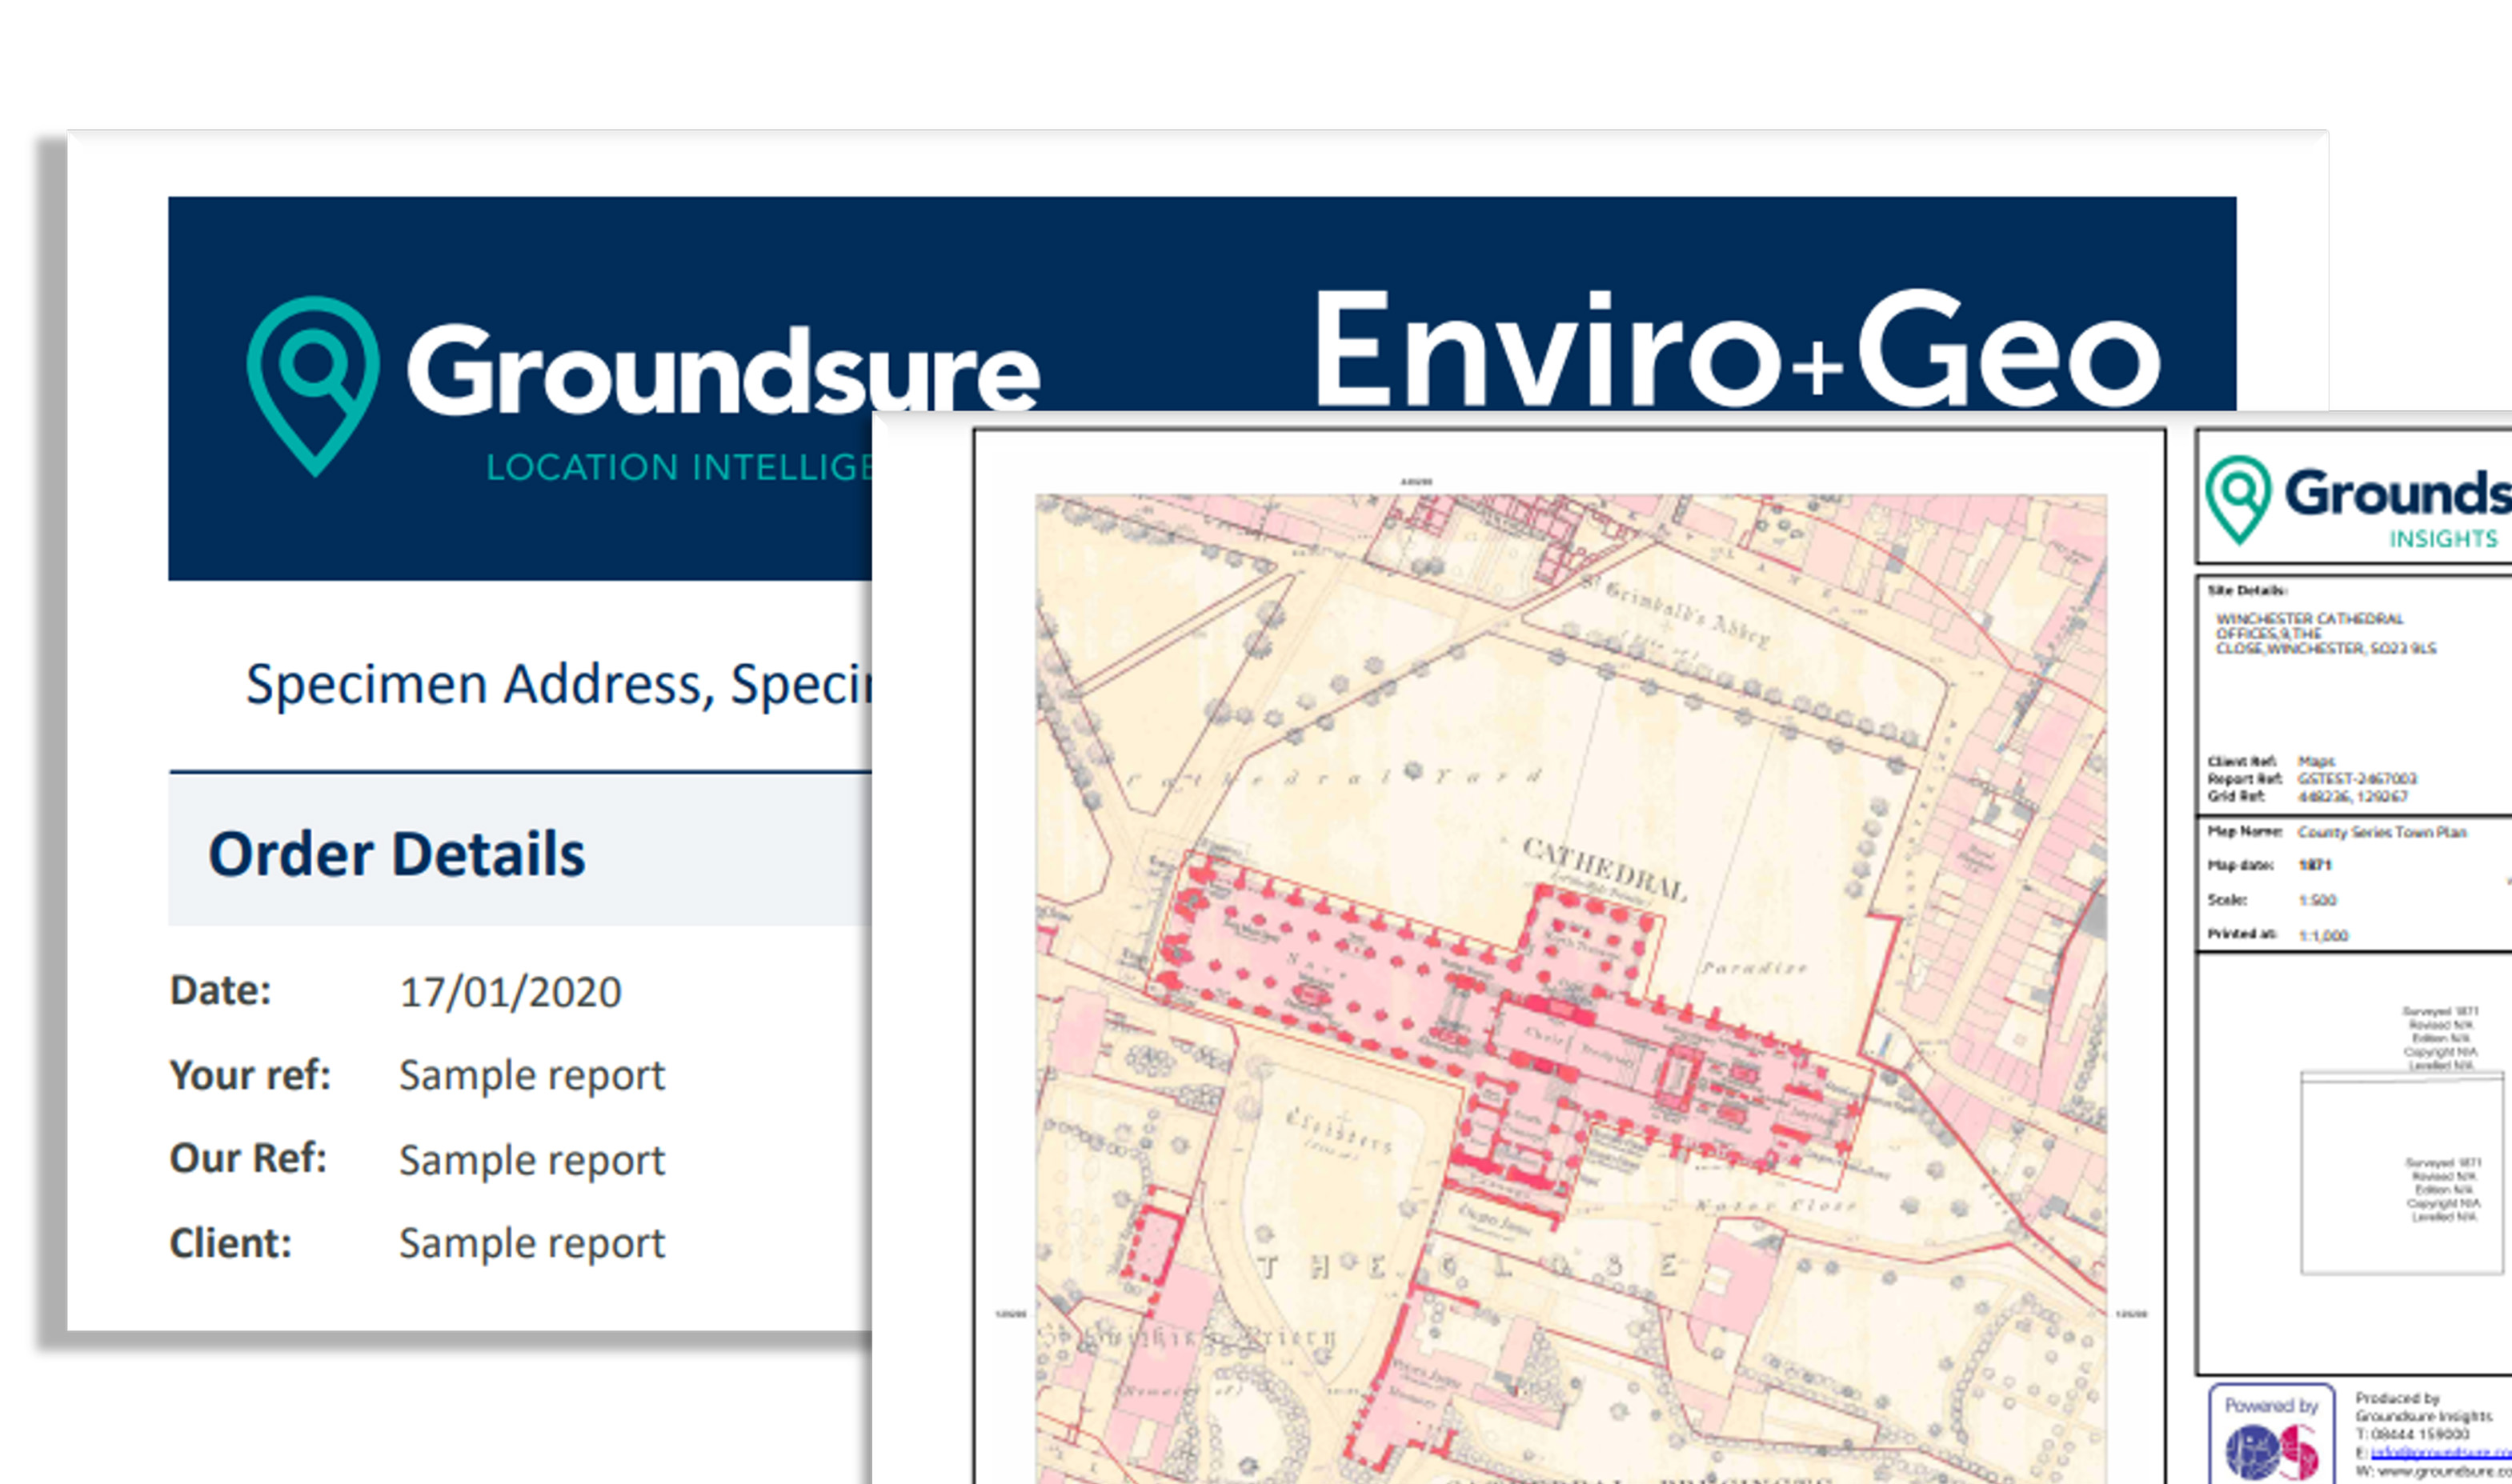Screen dimensions: 2512x1484
Task: Click the CATHEDRAL label on the map
Action: [1604, 869]
